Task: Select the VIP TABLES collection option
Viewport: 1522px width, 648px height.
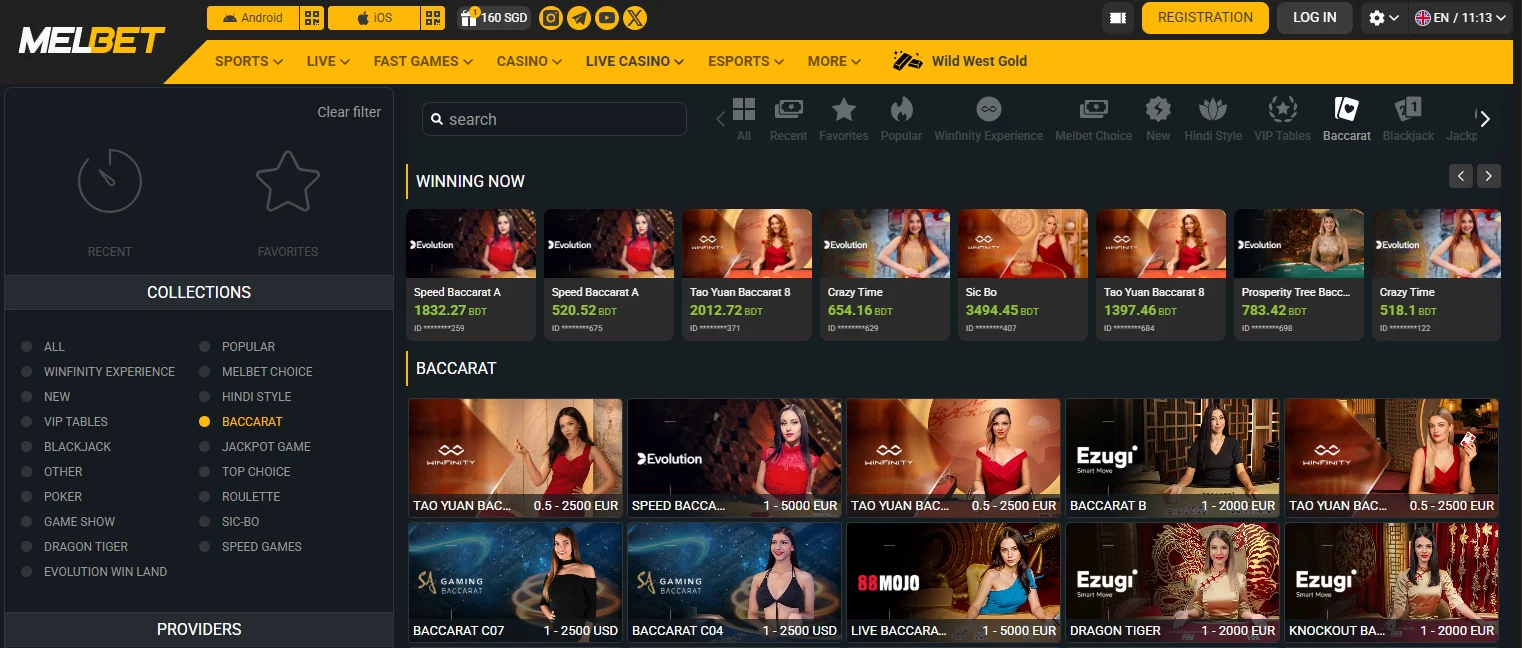Action: (65, 422)
